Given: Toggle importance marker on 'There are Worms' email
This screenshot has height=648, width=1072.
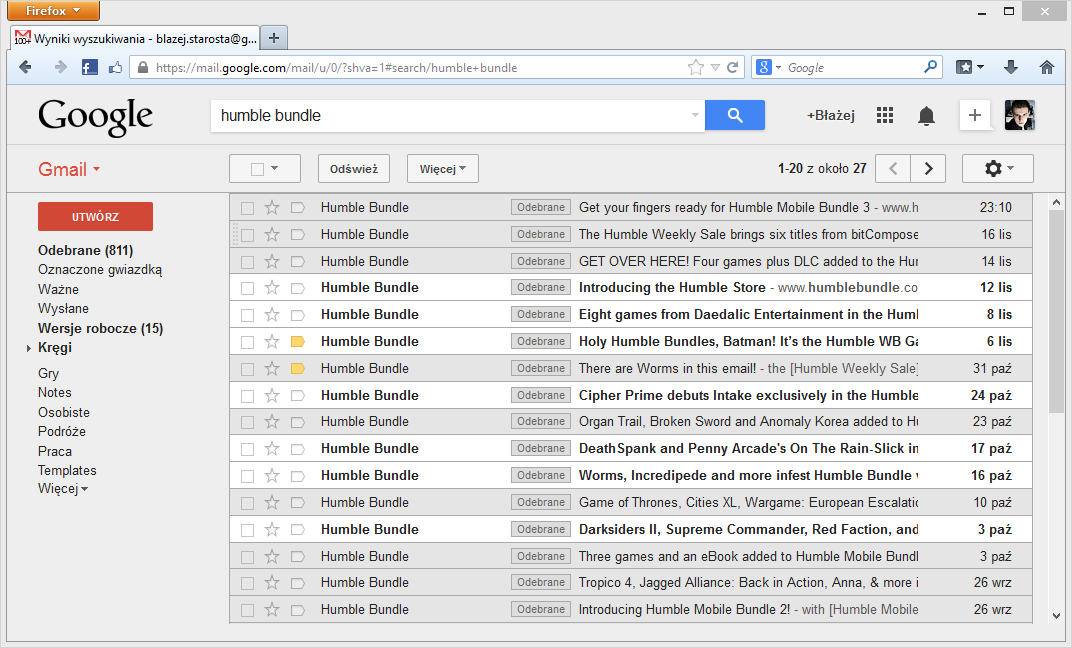Looking at the screenshot, I should 297,368.
